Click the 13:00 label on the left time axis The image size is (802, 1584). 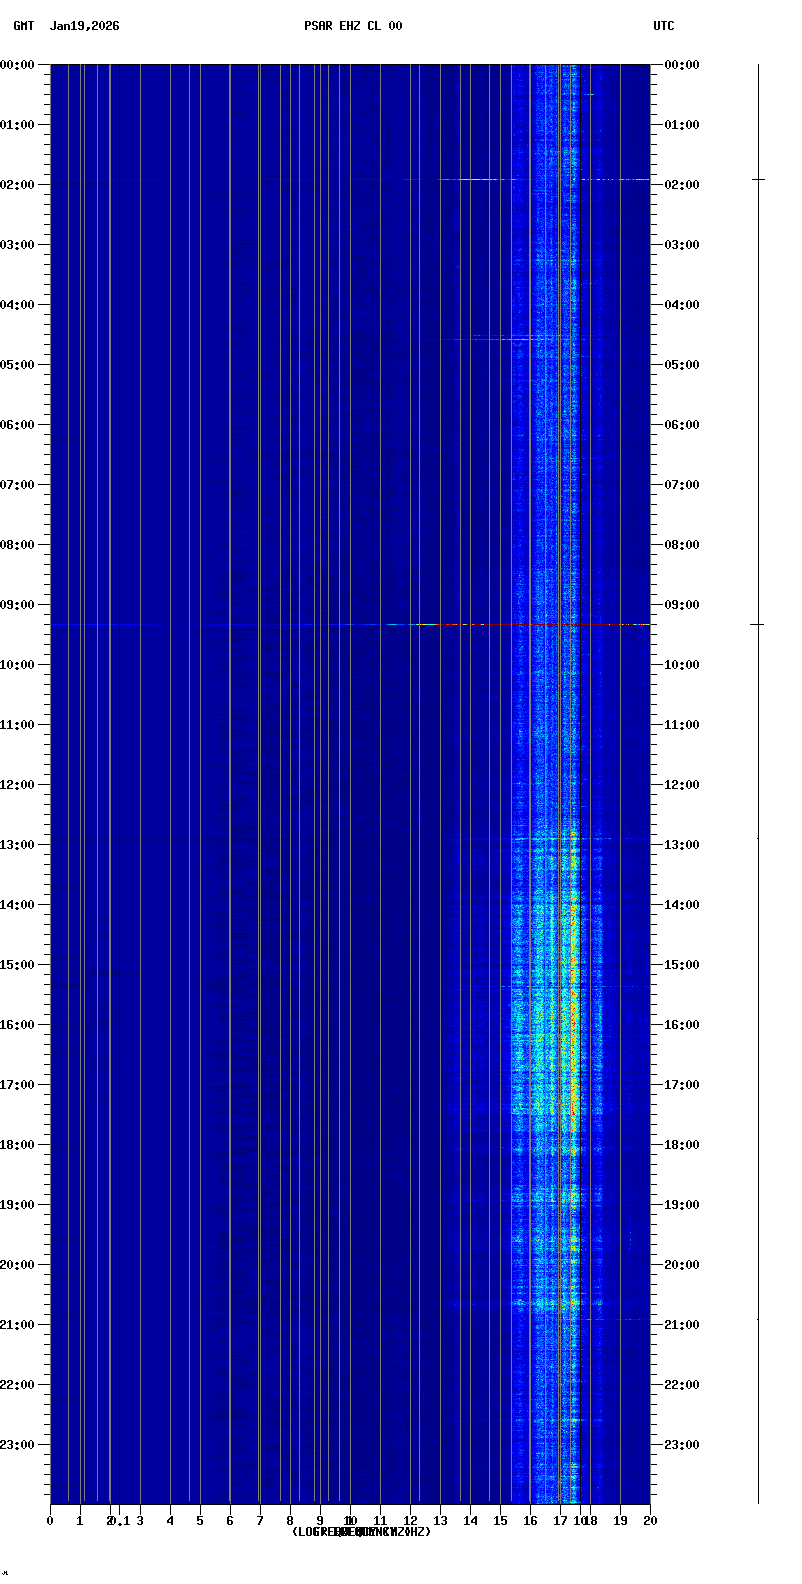(18, 845)
